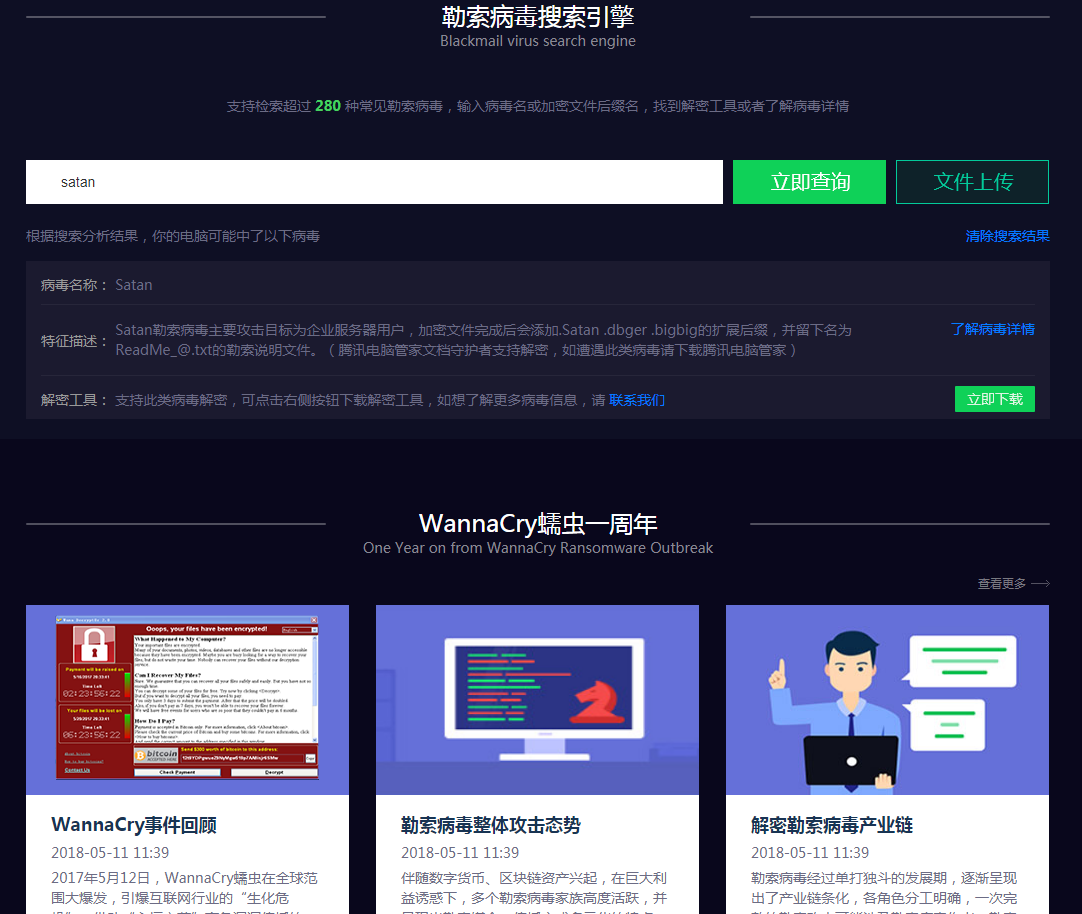Screen dimensions: 1082x914
Task: Open the man with laptop thumbnail
Action: (x=887, y=699)
